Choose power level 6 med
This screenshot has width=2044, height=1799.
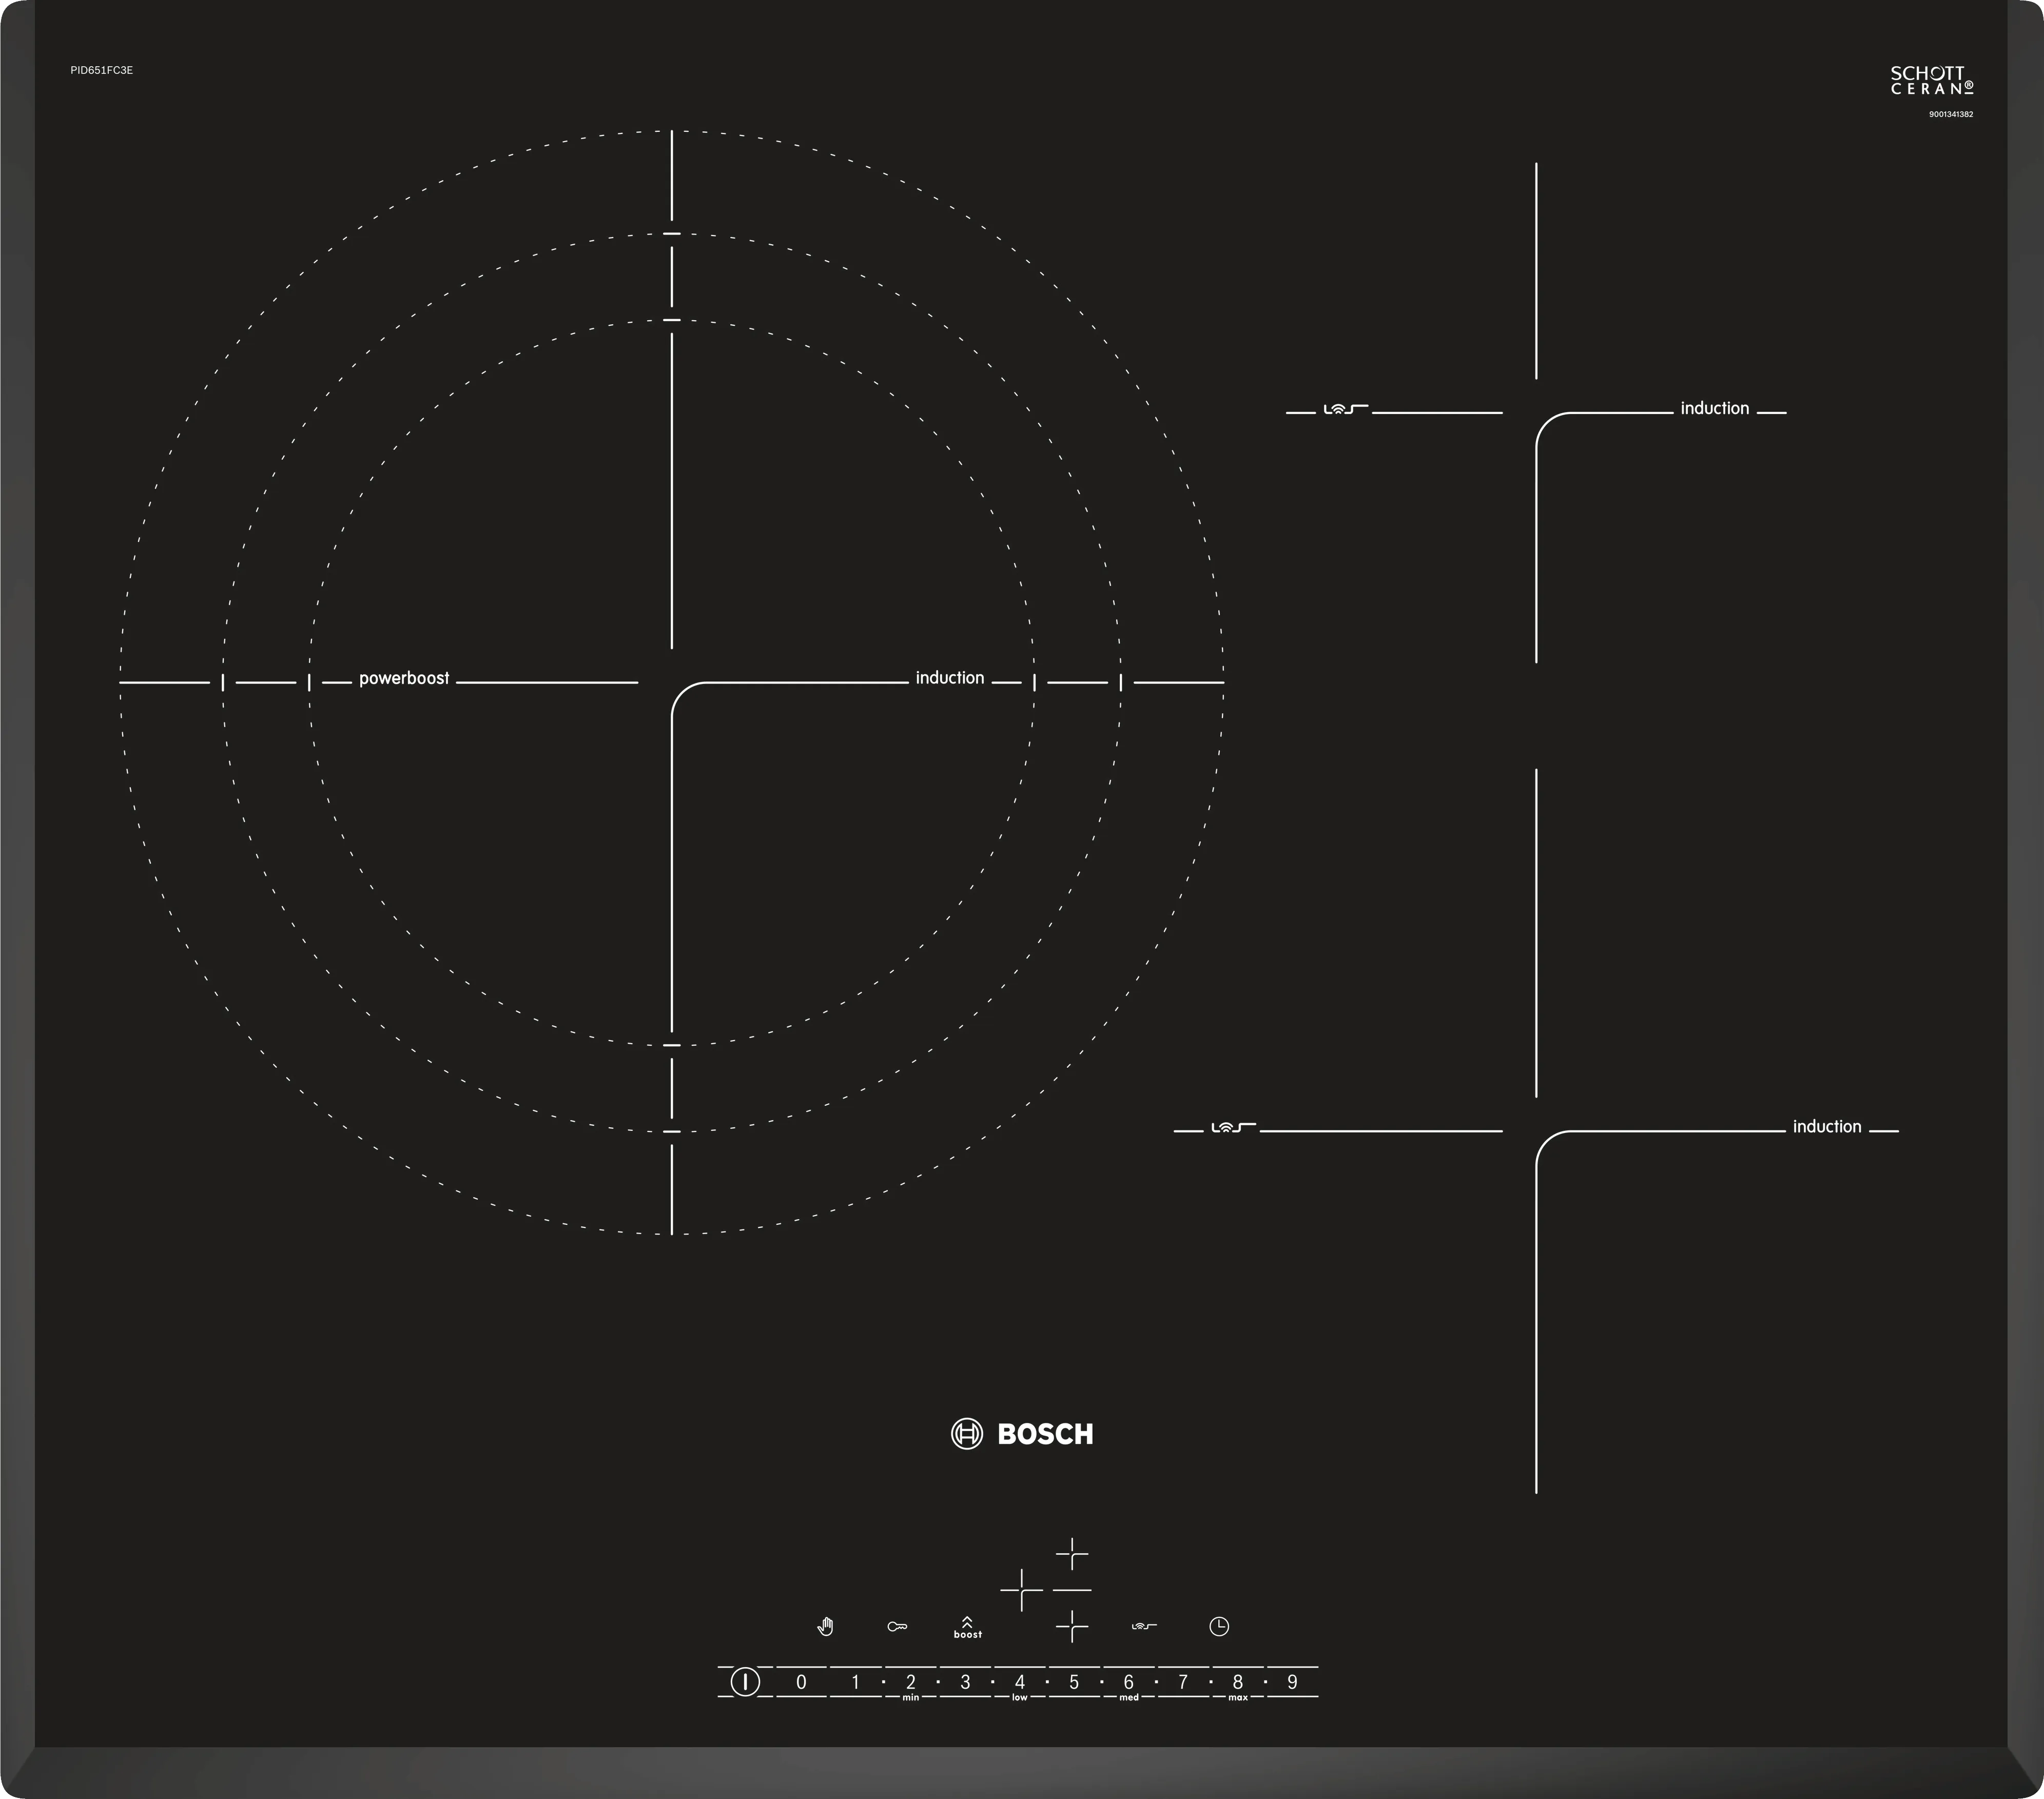click(x=1128, y=1682)
